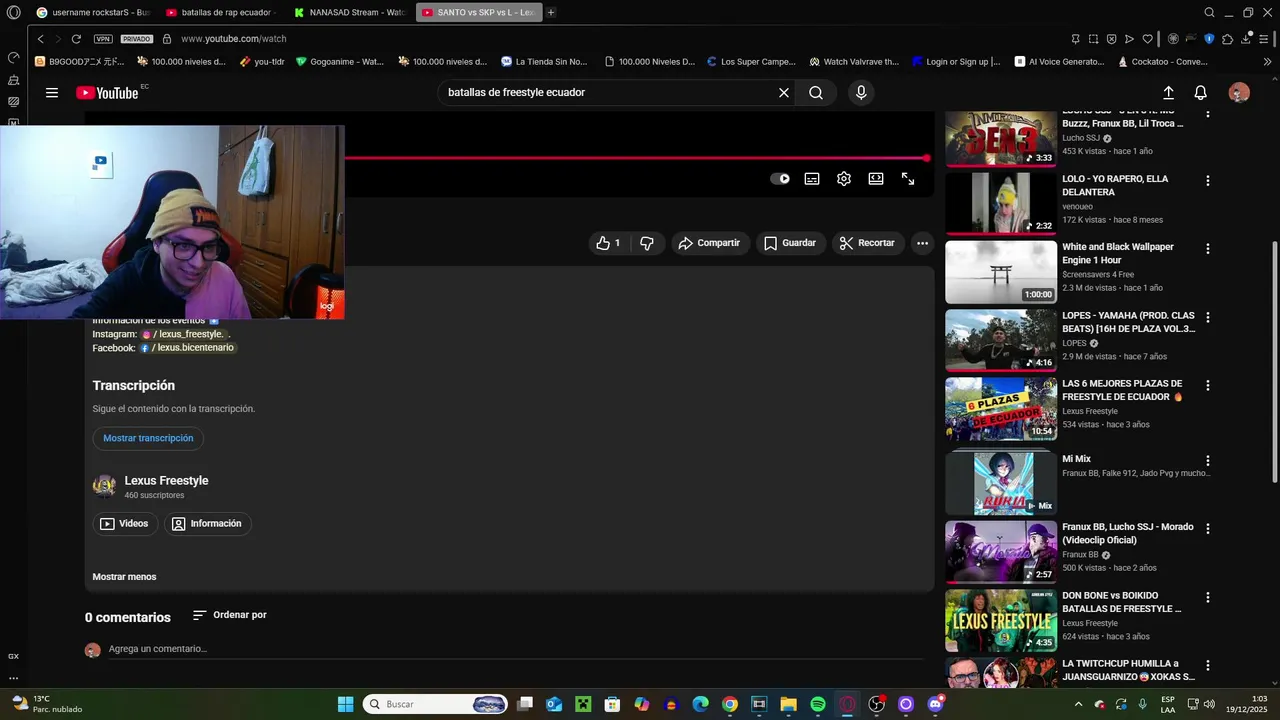1280x720 pixels.
Task: Open the YouTube account avatar menu
Action: pyautogui.click(x=1239, y=93)
